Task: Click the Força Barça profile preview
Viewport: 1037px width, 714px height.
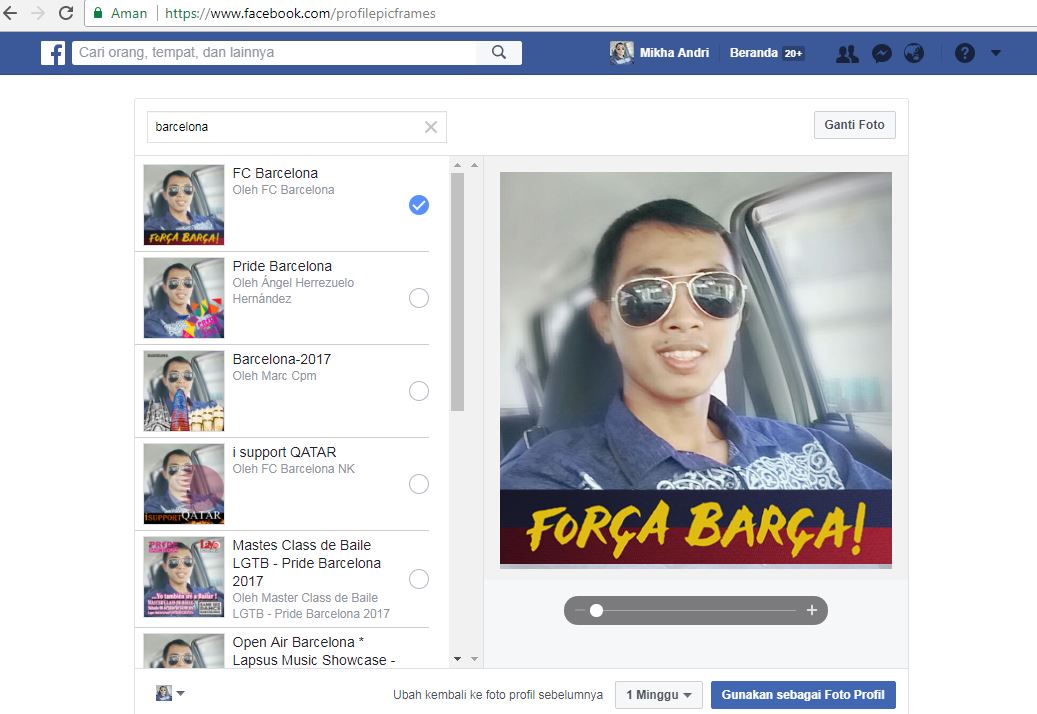Action: pyautogui.click(x=696, y=370)
